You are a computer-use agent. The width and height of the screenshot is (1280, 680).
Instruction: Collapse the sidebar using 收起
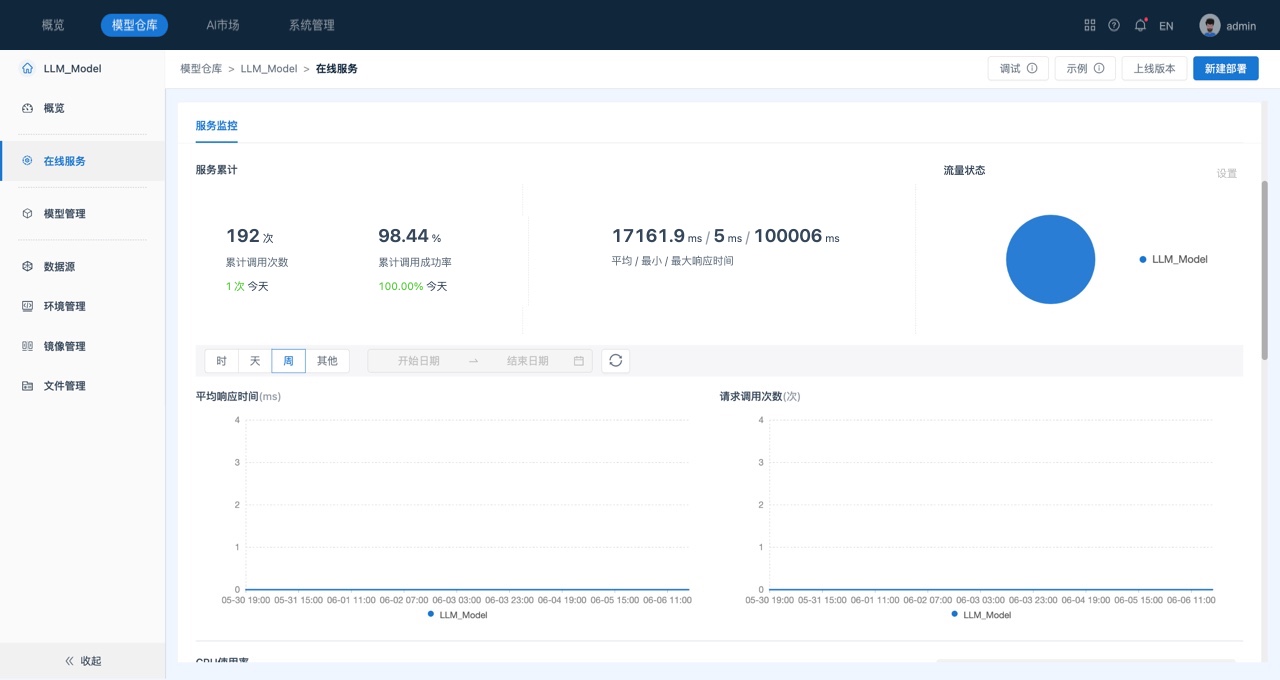[x=83, y=661]
